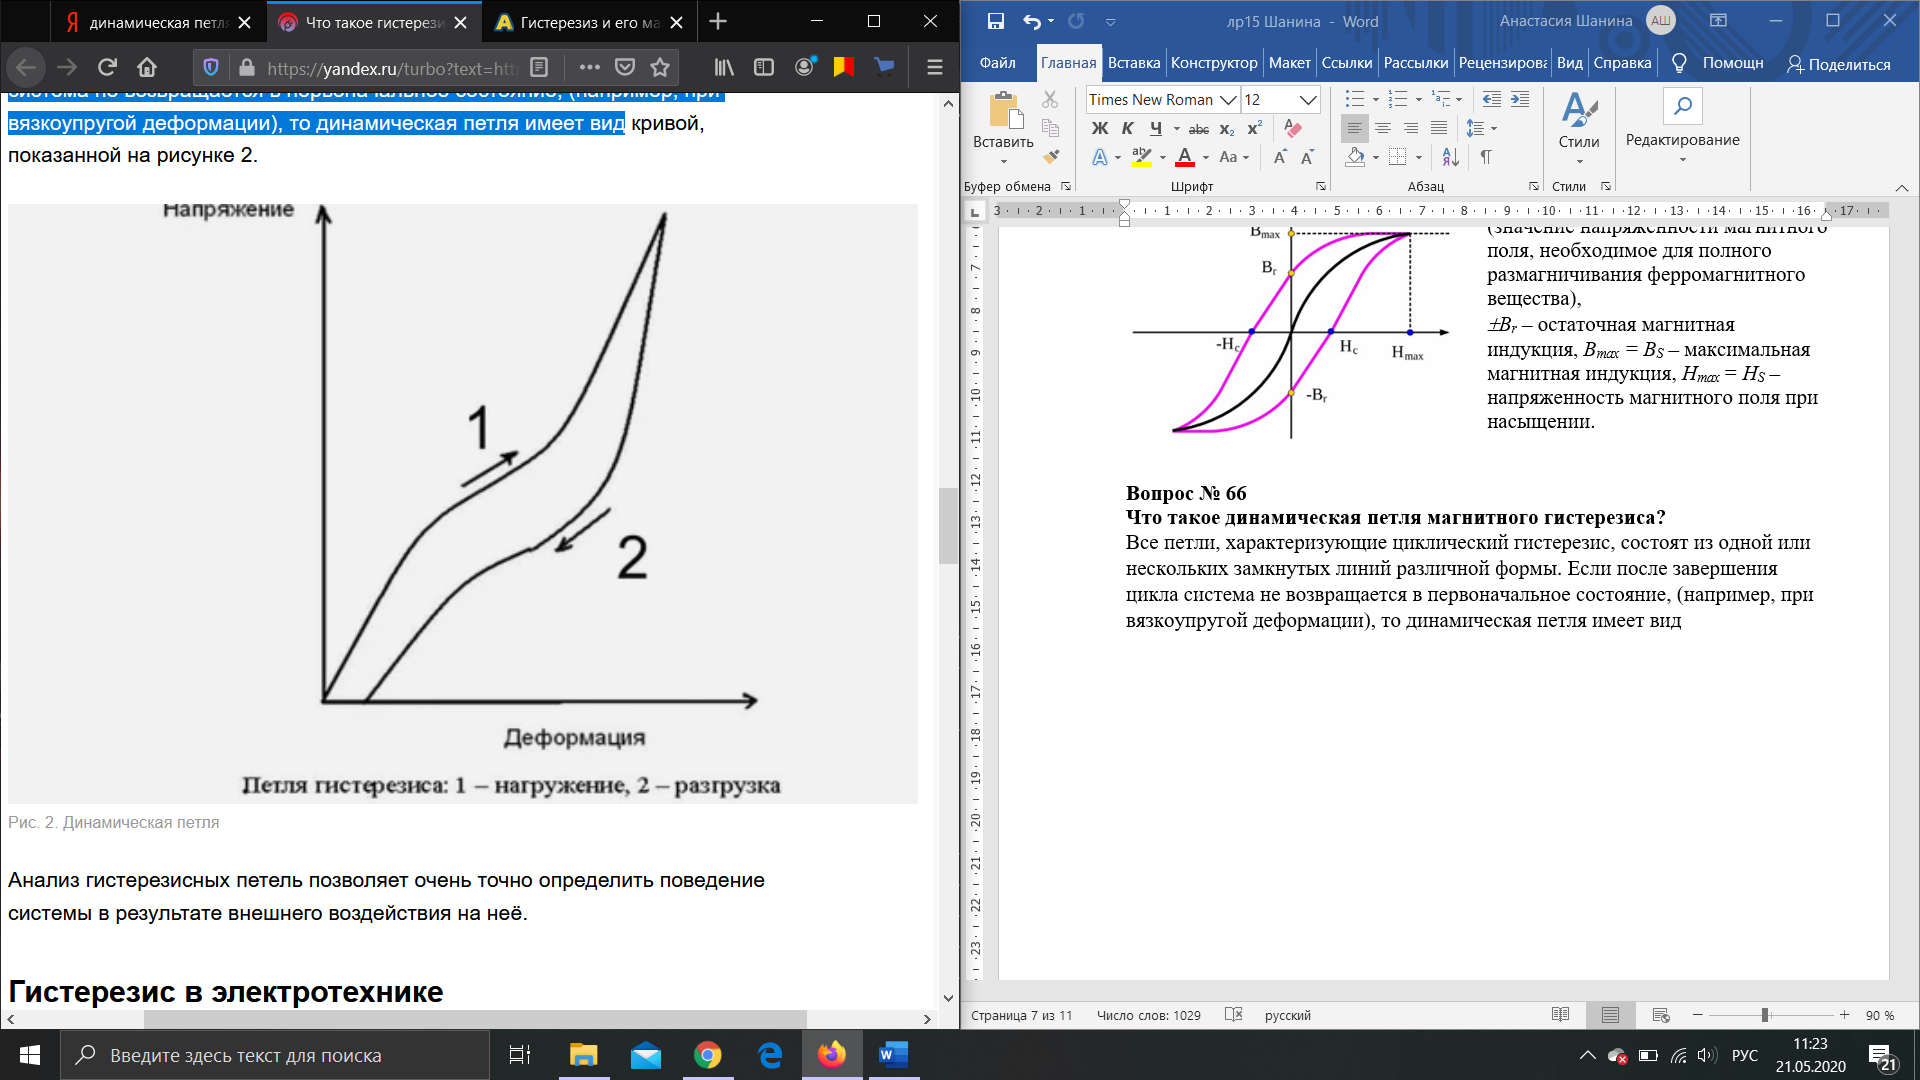Bookmark the page with the star icon
This screenshot has height=1080, width=1920.
click(x=660, y=67)
